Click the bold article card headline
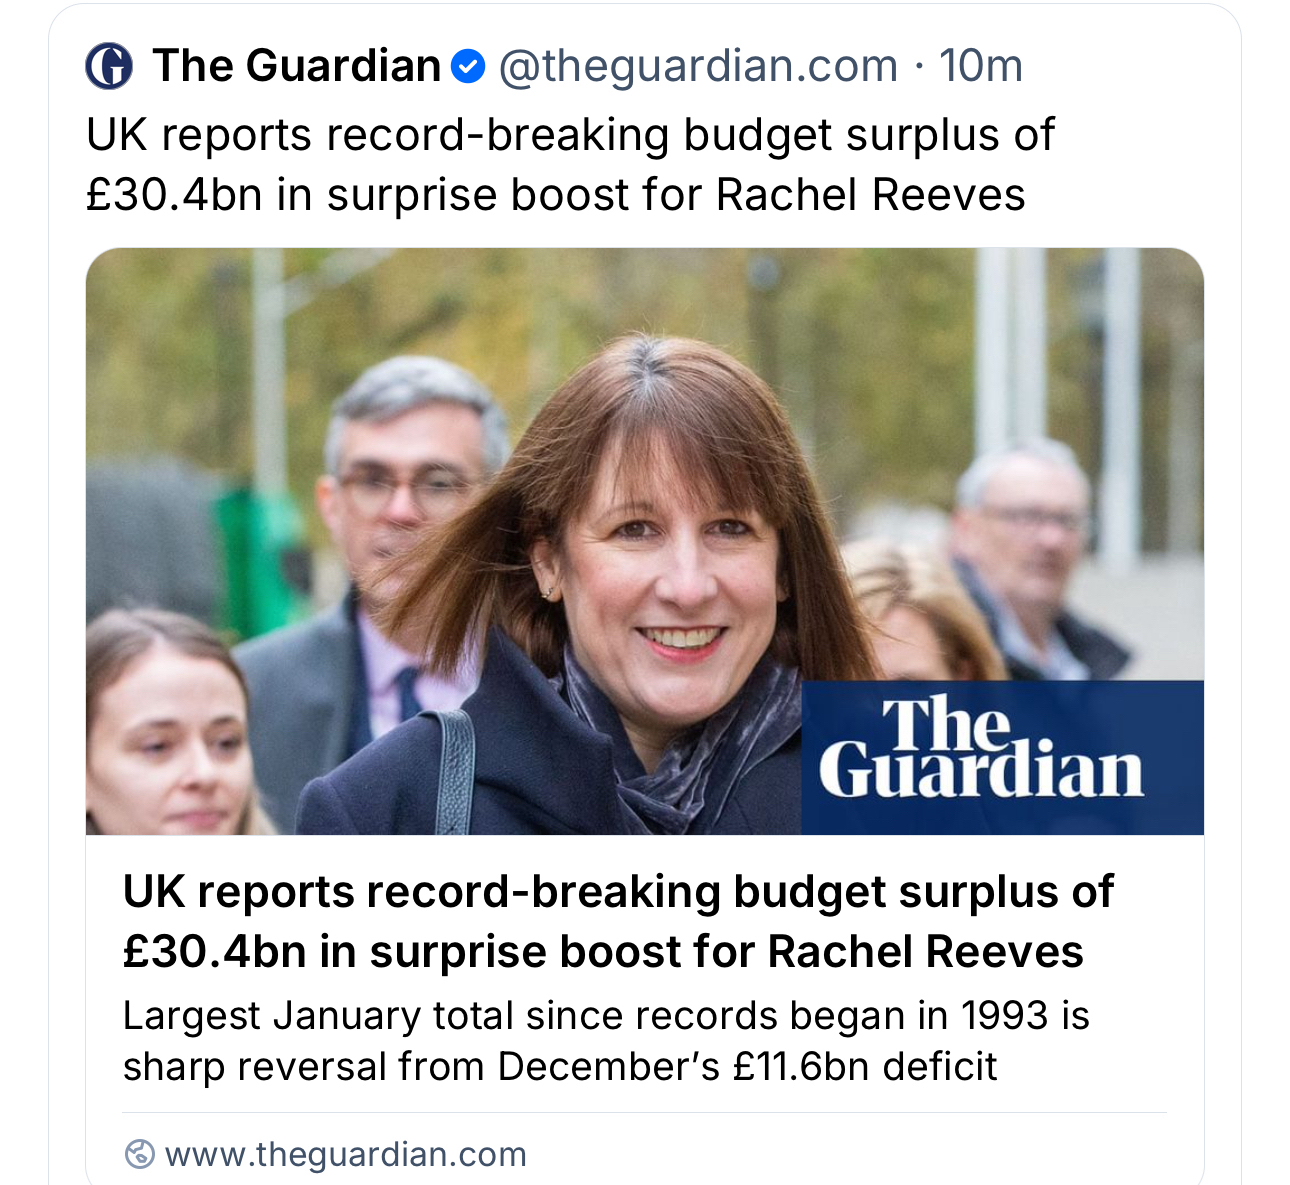Image resolution: width=1290 pixels, height=1185 pixels. [617, 921]
